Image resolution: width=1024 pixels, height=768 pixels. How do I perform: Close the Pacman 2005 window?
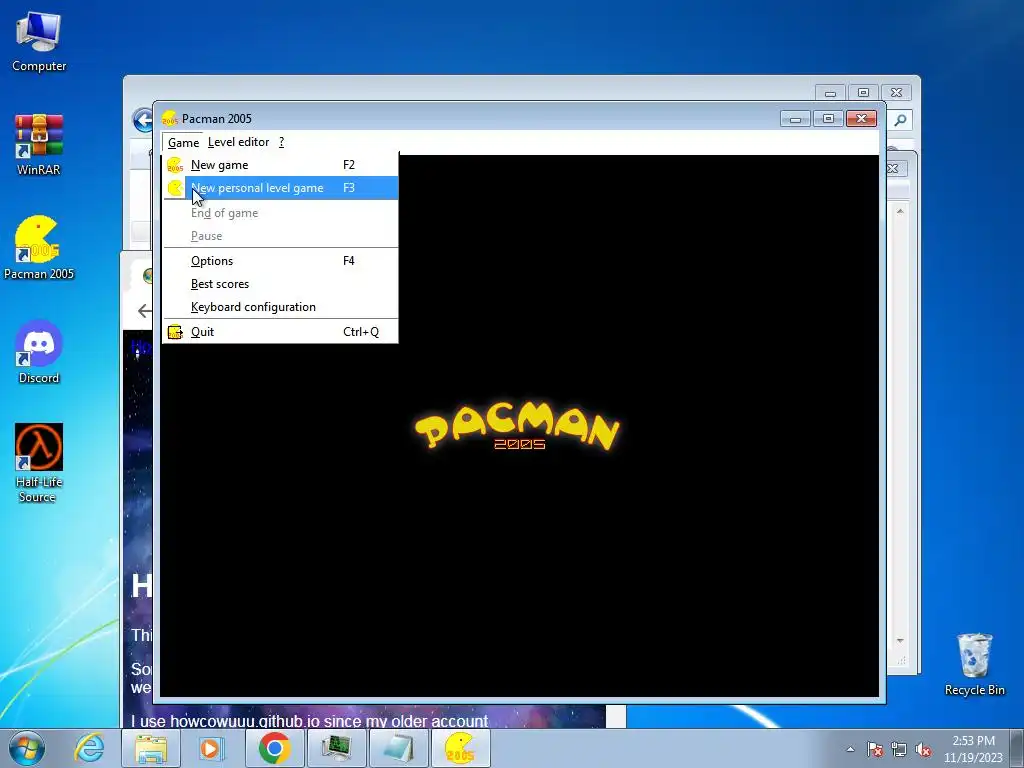[x=861, y=118]
